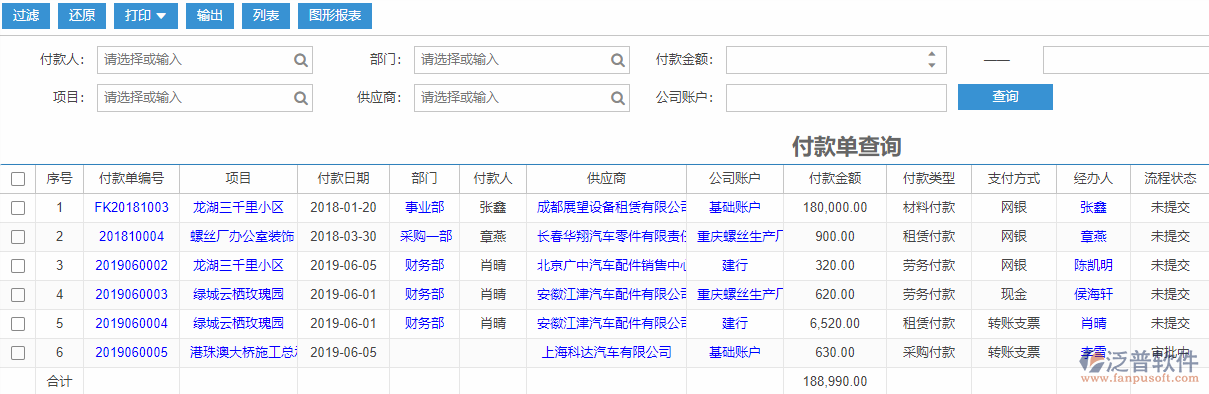Check the row for FK20181003

click(x=17, y=208)
